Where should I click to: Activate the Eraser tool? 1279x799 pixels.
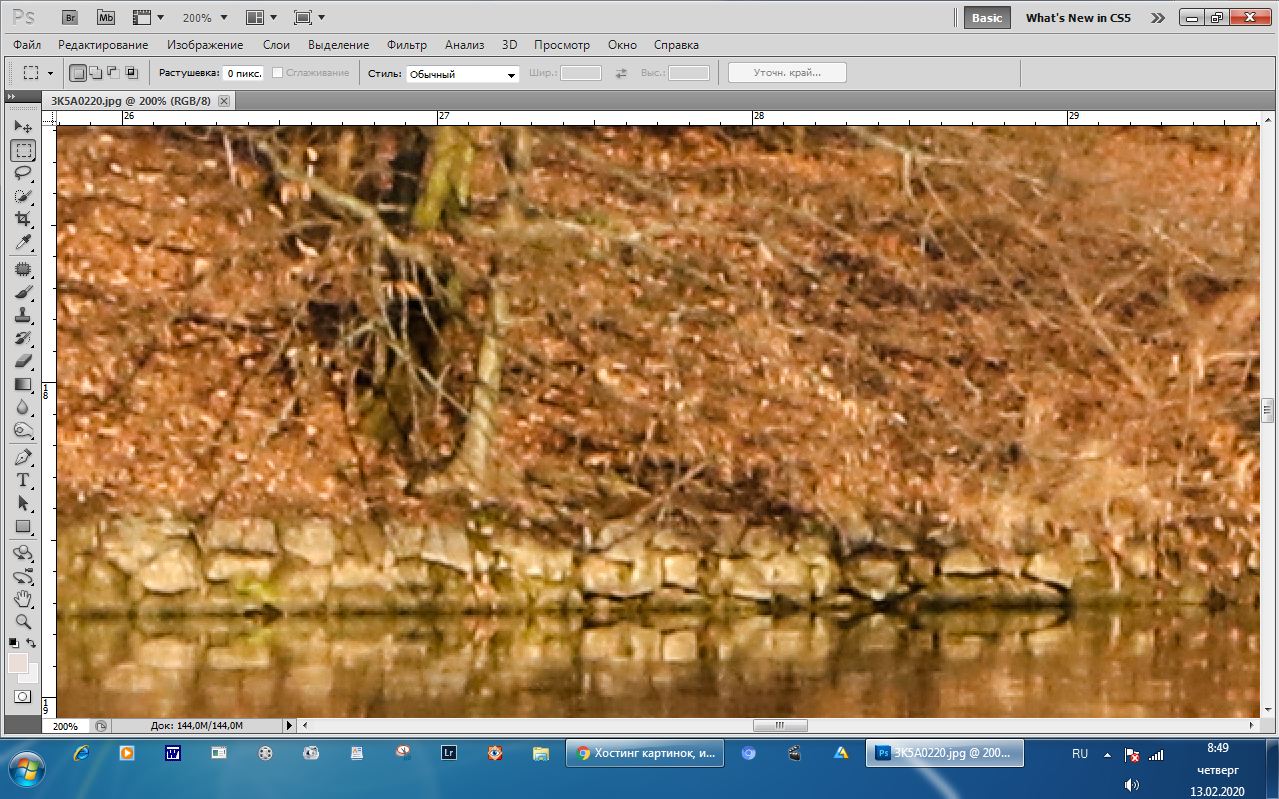[x=23, y=361]
